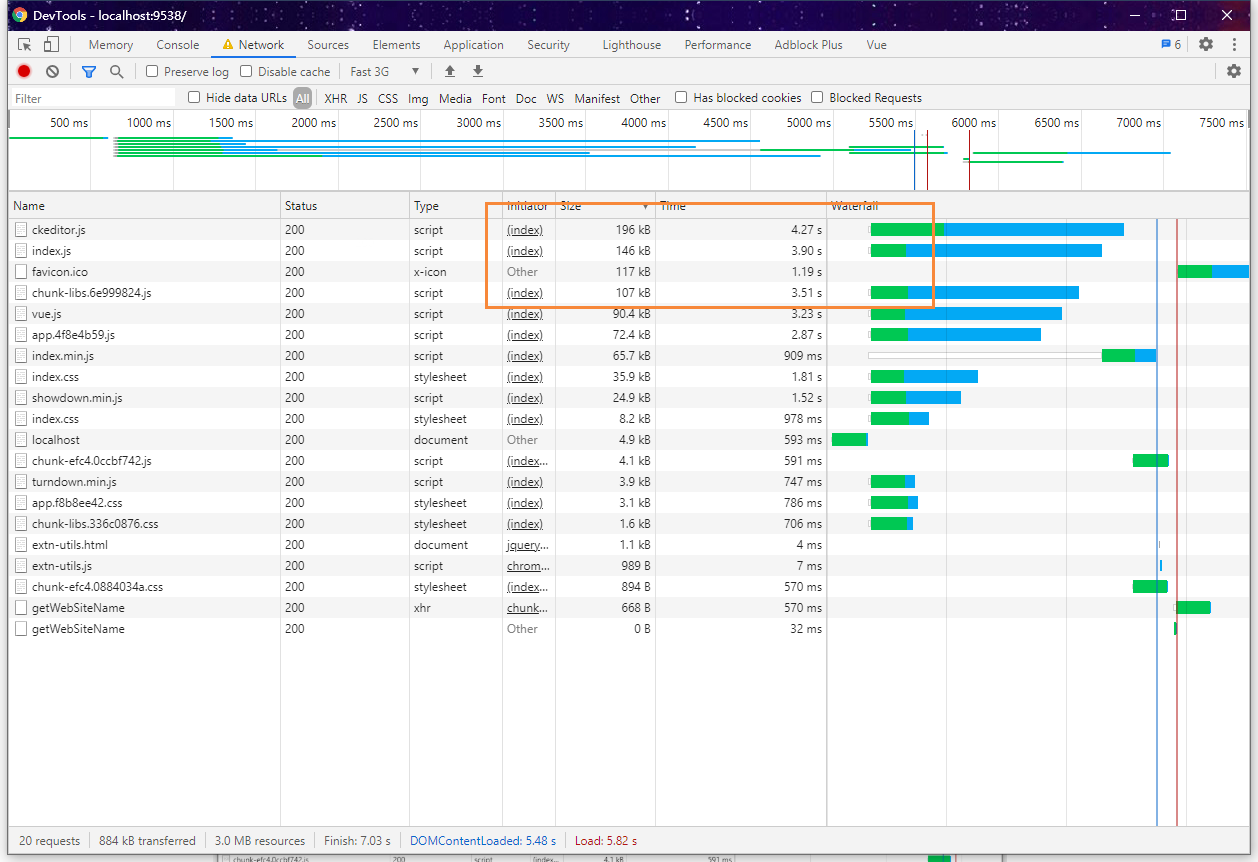Open network search magnifier
Viewport: 1258px width, 862px height.
click(117, 71)
